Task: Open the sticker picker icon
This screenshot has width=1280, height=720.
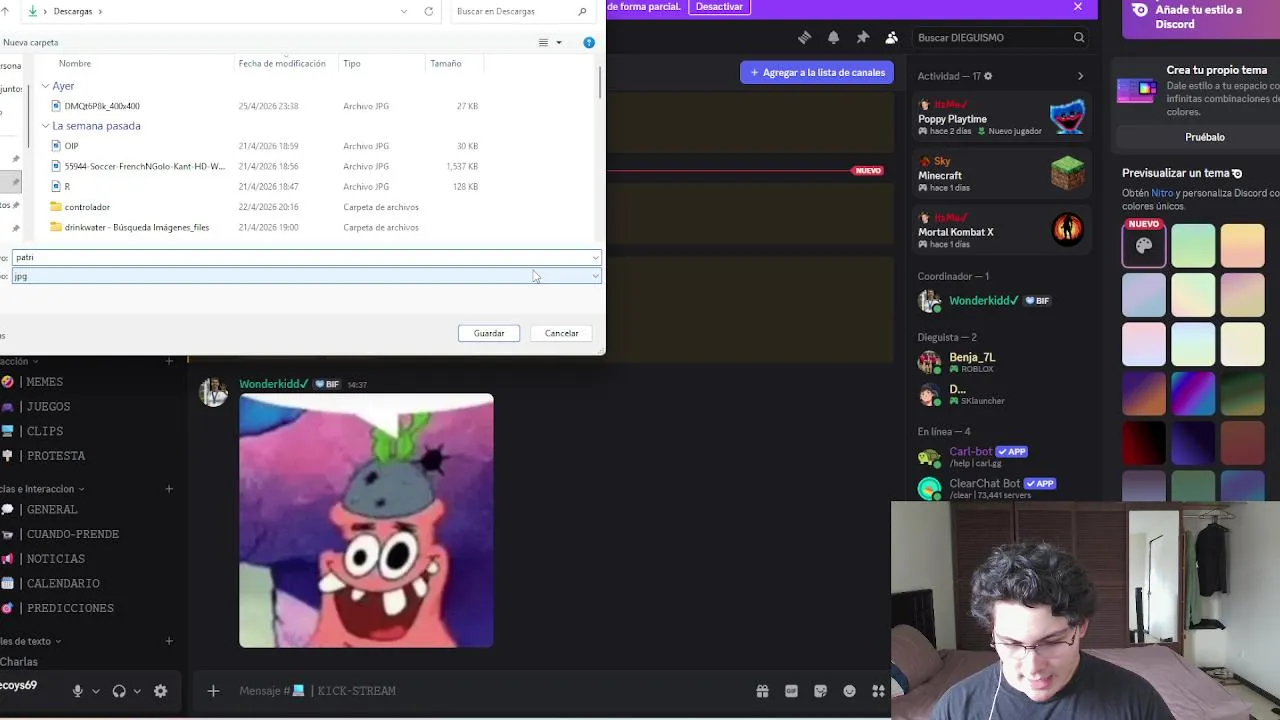Action: point(820,691)
